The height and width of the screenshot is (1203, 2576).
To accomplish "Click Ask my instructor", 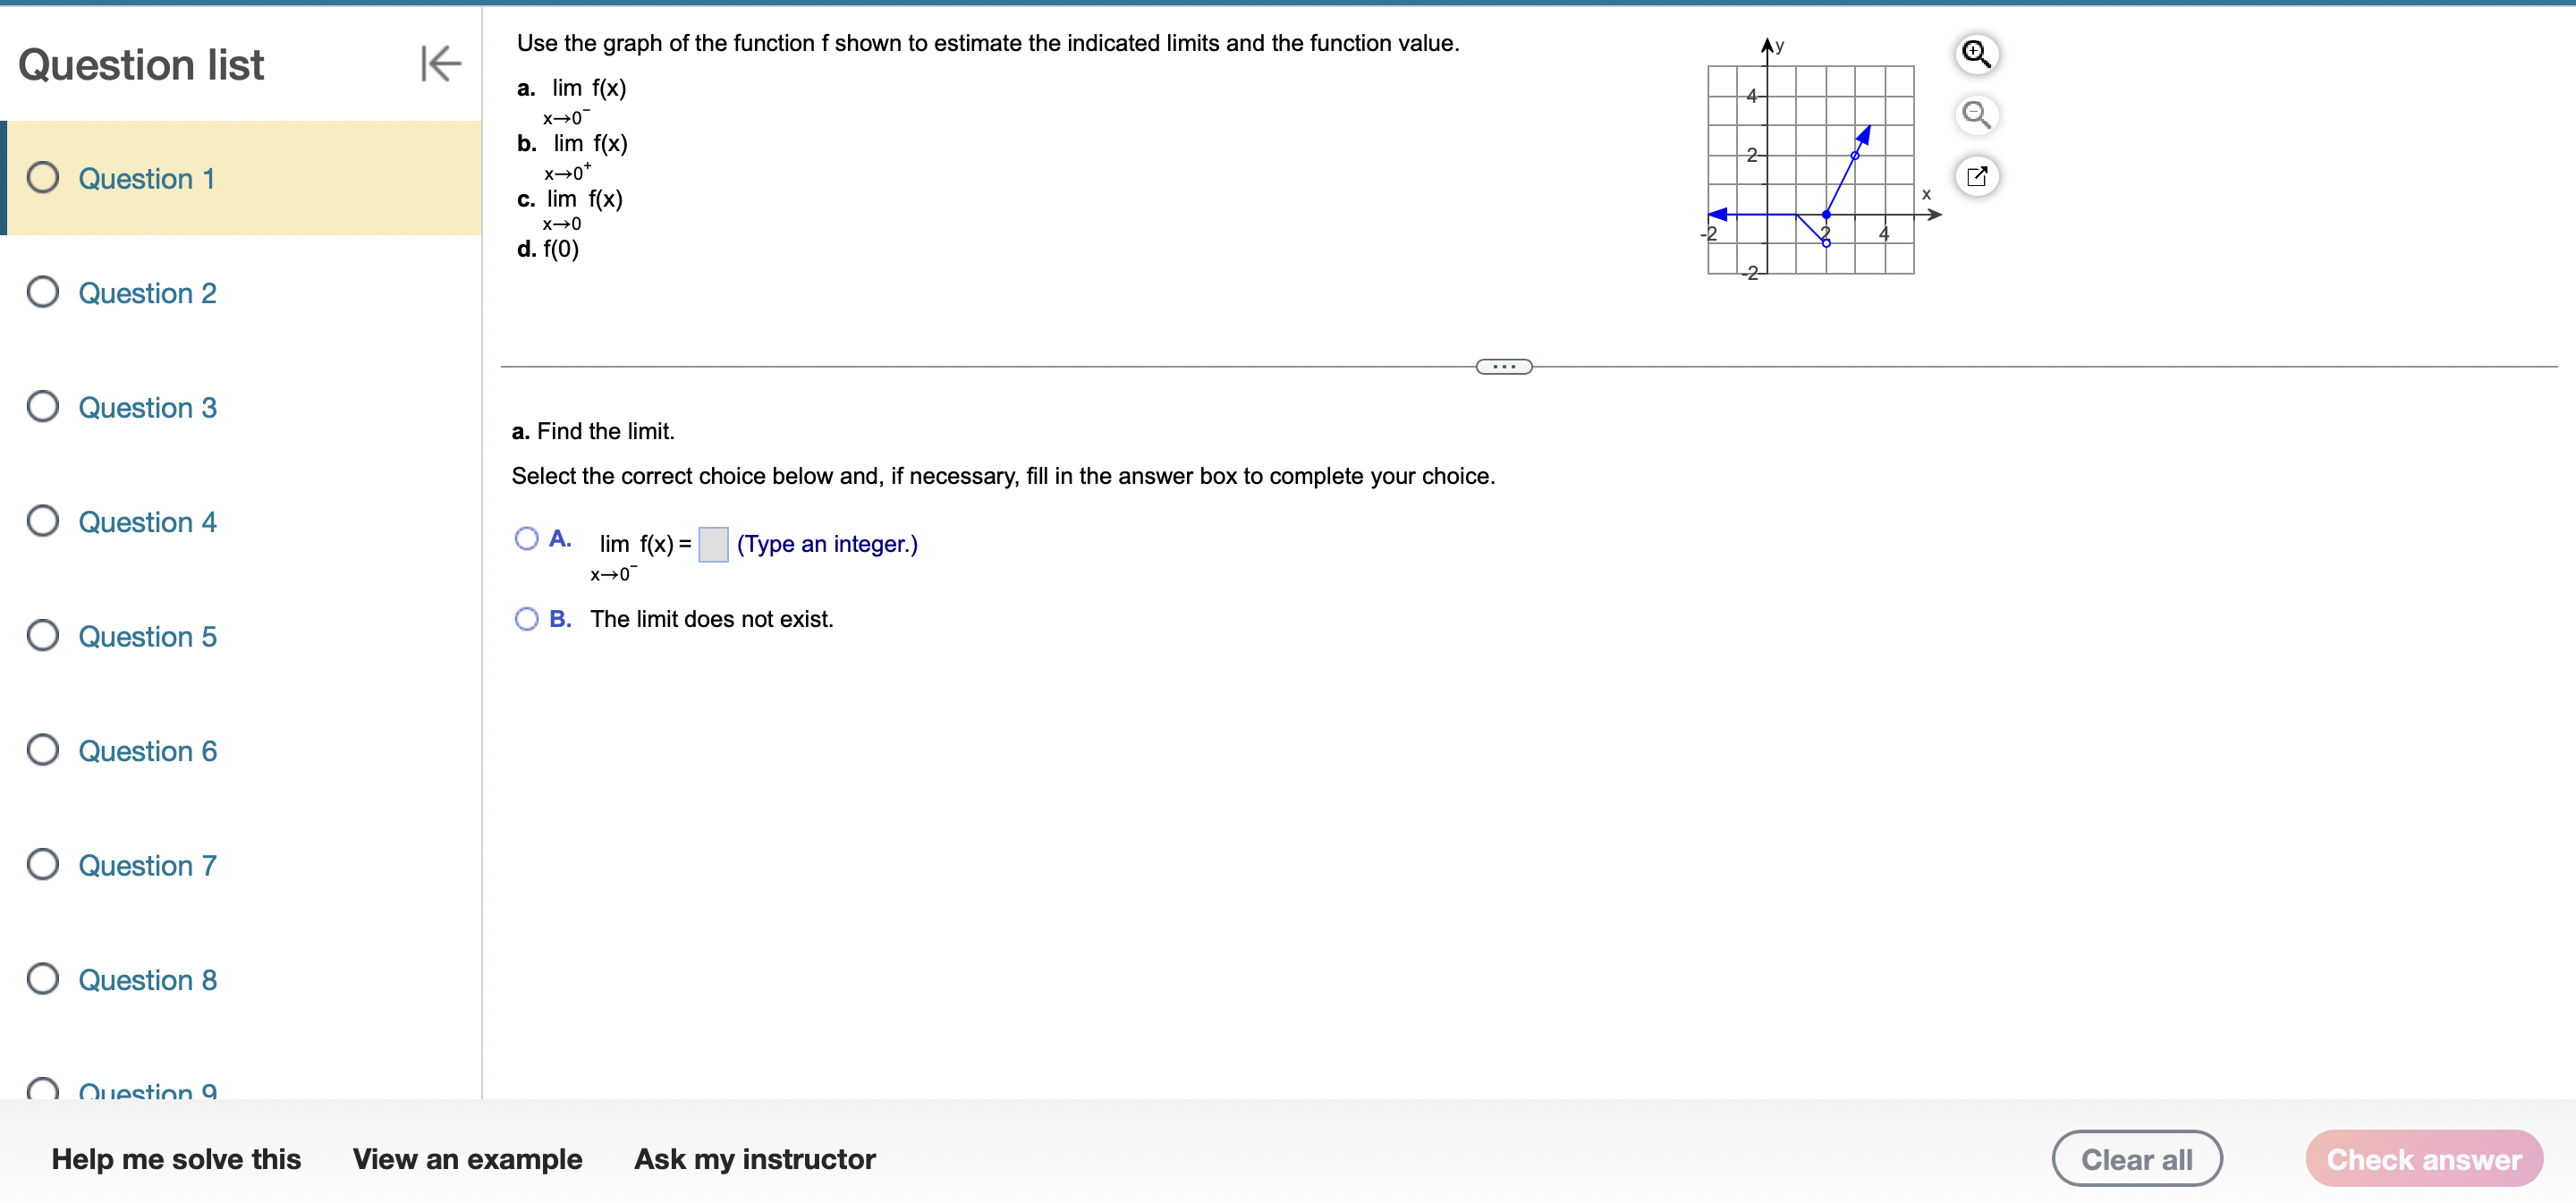I will point(754,1159).
